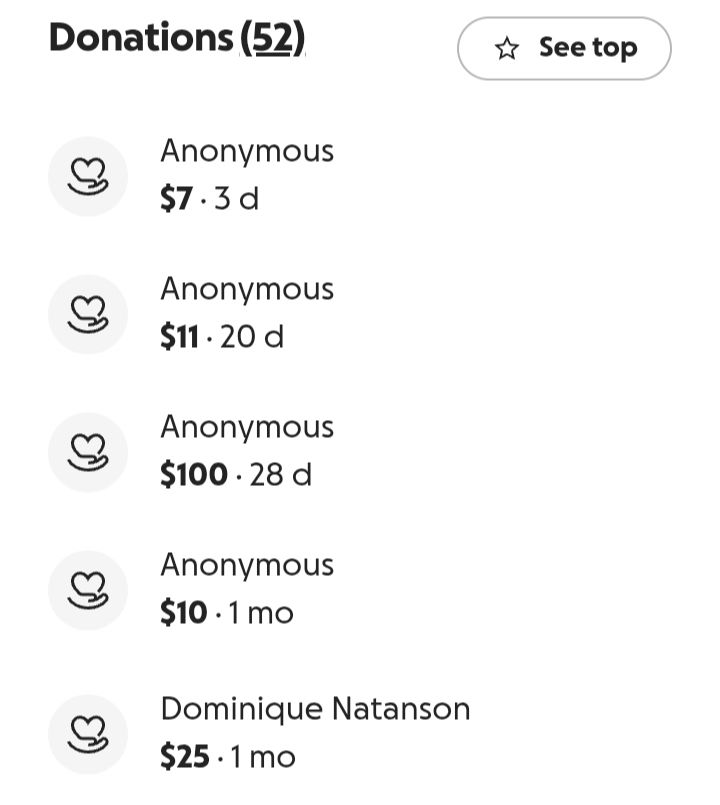Click the Anonymous name on $10 donation
This screenshot has width=720, height=805.
247,566
